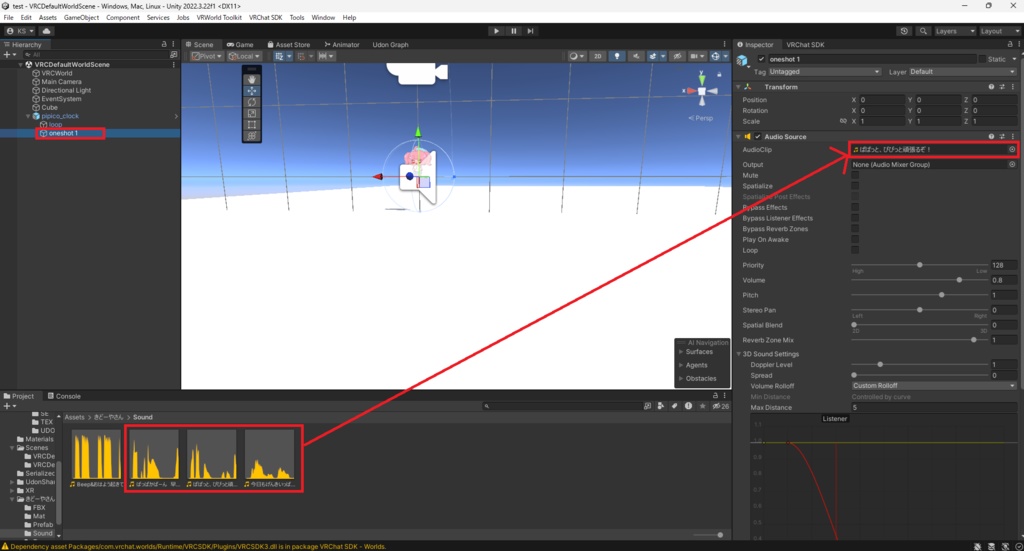Select the Transform combined tool

click(251, 136)
